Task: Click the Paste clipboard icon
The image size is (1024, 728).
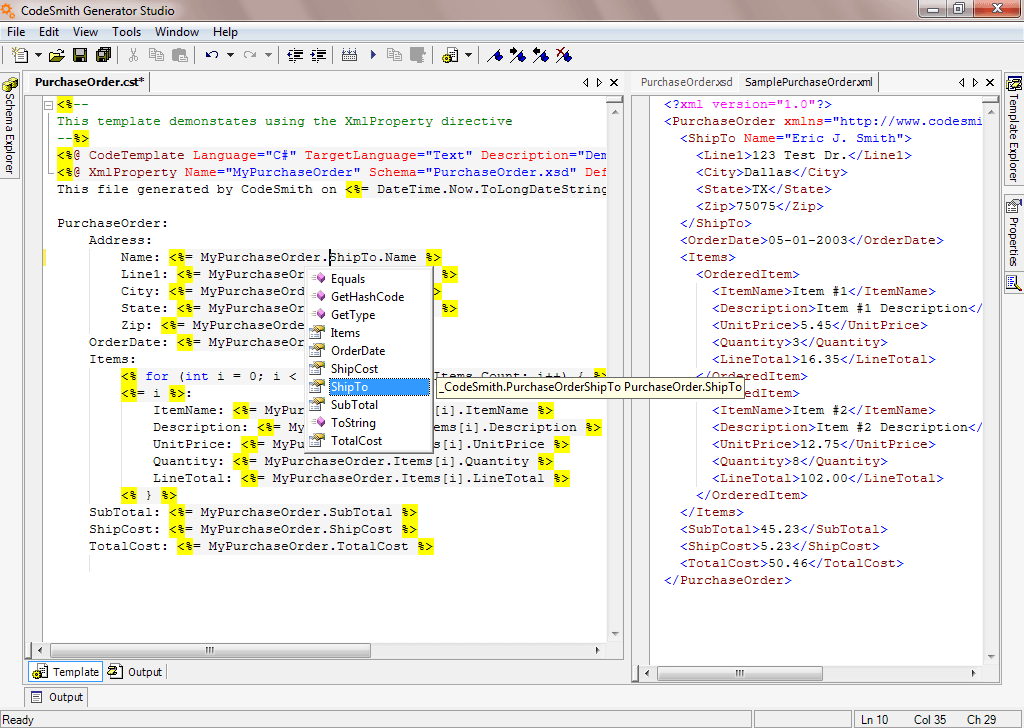Action: (180, 55)
